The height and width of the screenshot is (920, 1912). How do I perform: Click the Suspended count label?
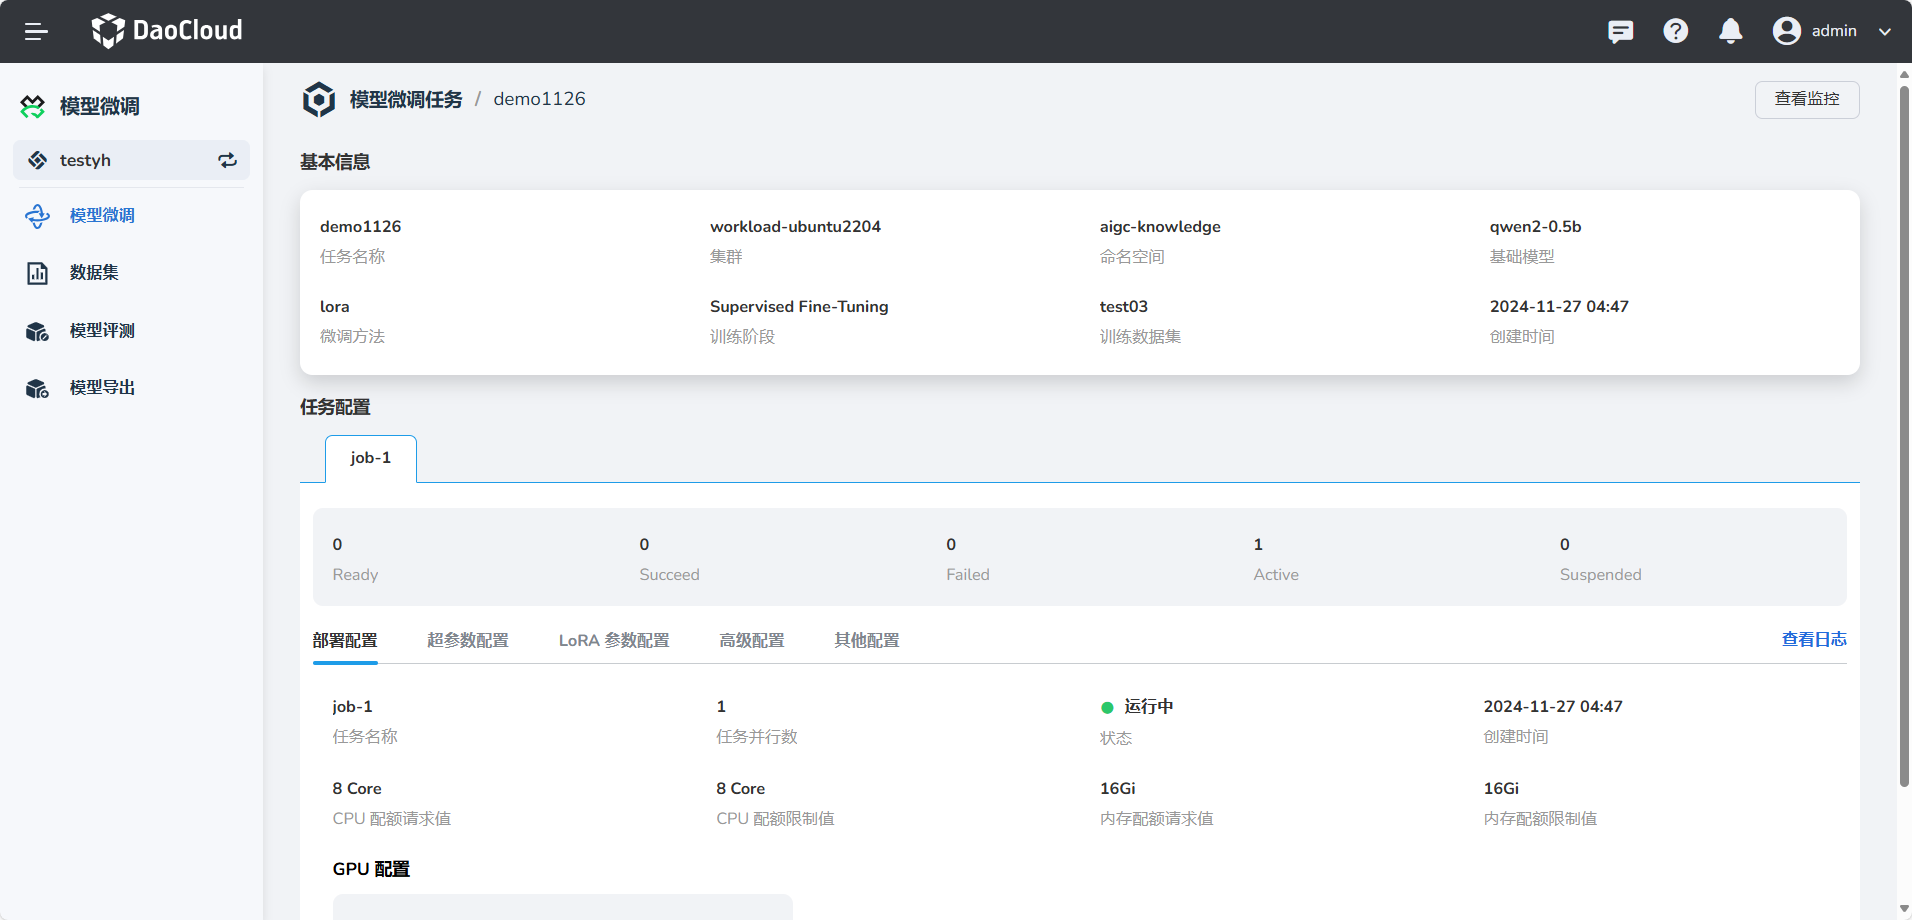point(1600,575)
